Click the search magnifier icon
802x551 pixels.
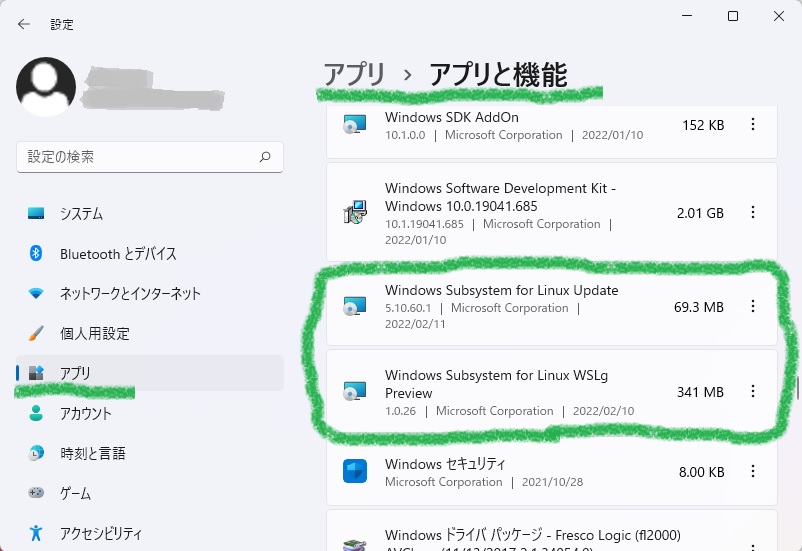265,157
